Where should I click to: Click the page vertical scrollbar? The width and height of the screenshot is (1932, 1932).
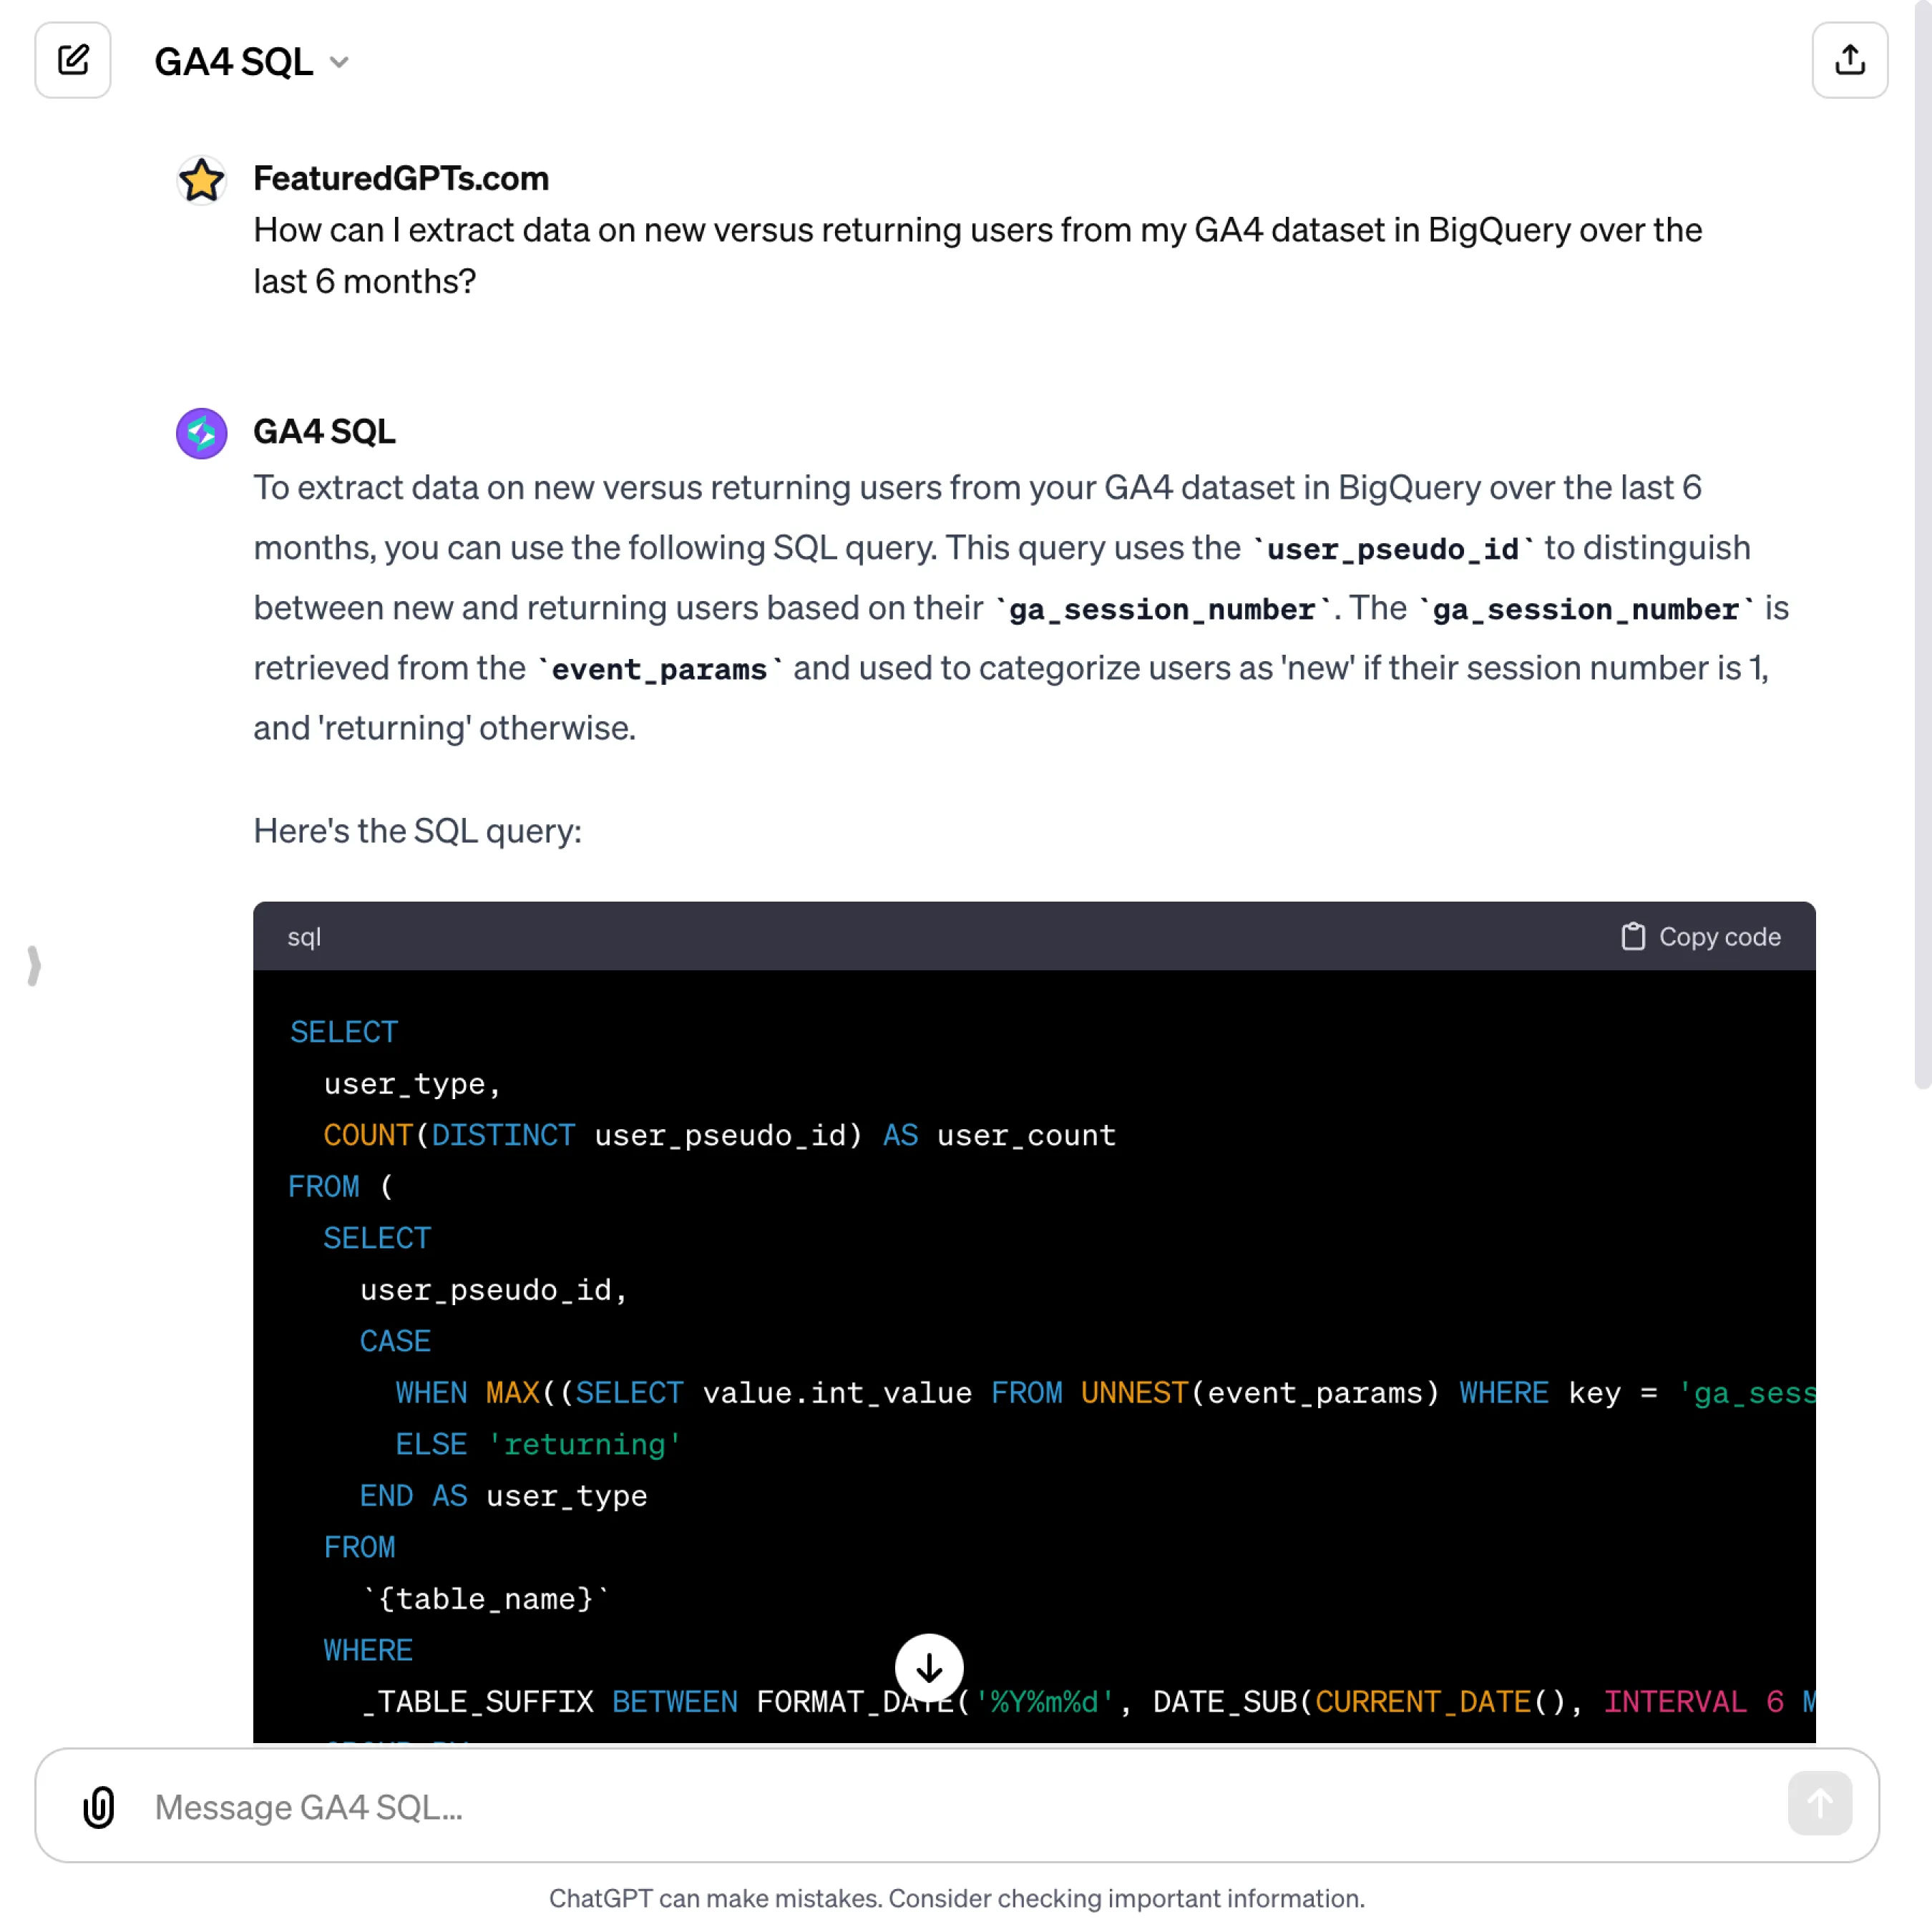coord(1922,545)
